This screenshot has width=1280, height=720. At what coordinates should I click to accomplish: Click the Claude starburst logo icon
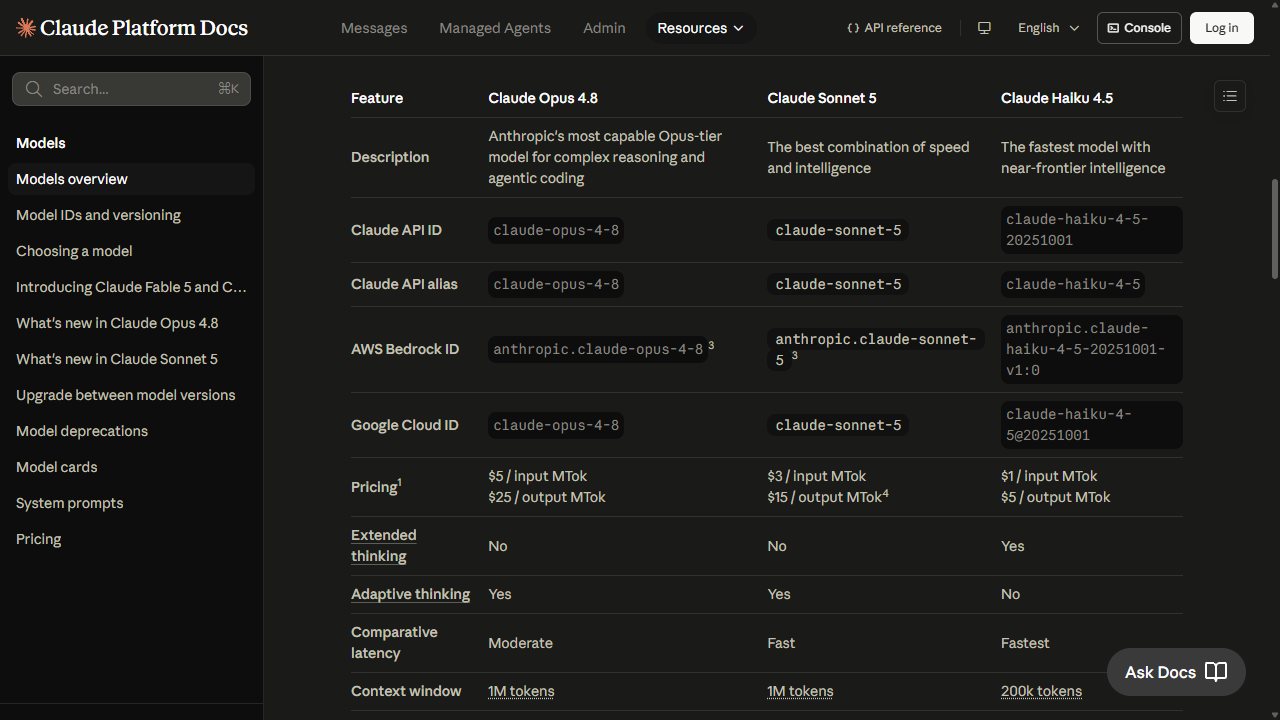pos(26,28)
